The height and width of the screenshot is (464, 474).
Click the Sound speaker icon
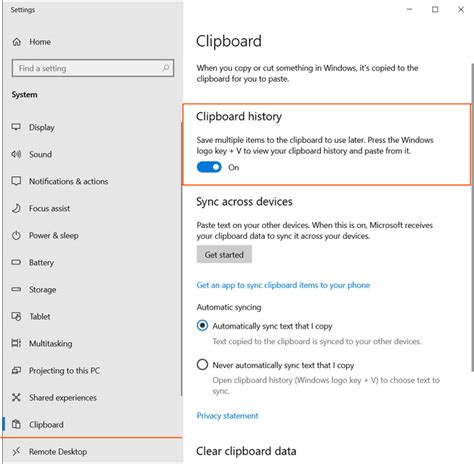[x=16, y=154]
